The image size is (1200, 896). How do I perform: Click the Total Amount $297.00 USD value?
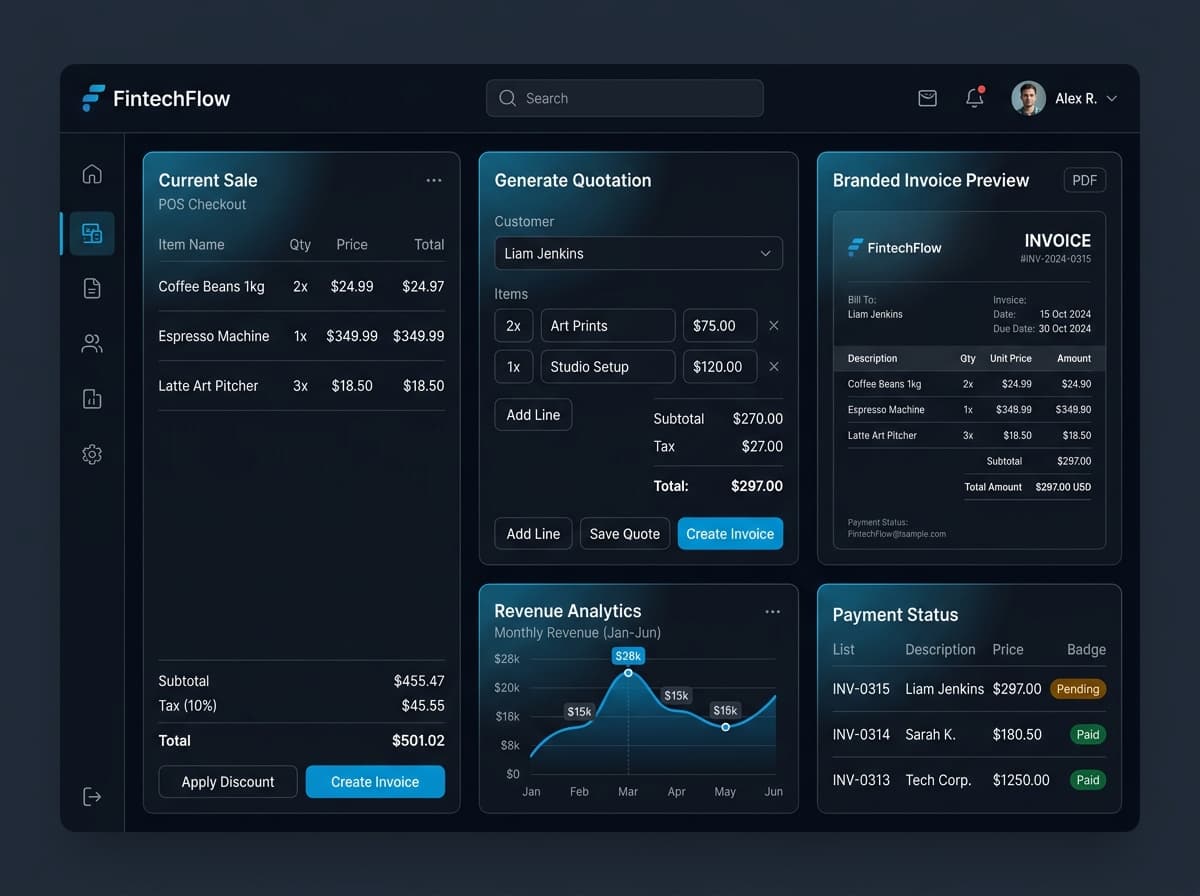click(1063, 487)
